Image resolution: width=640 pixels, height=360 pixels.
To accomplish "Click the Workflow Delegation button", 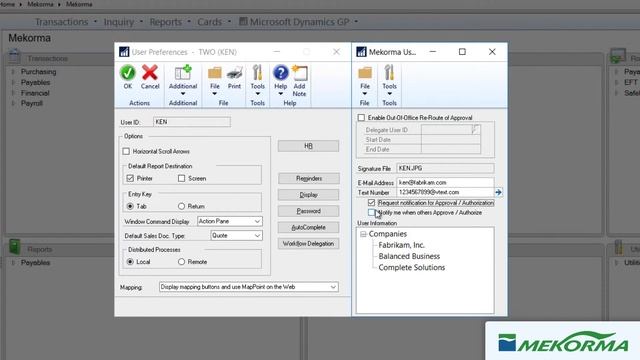I will (x=309, y=244).
